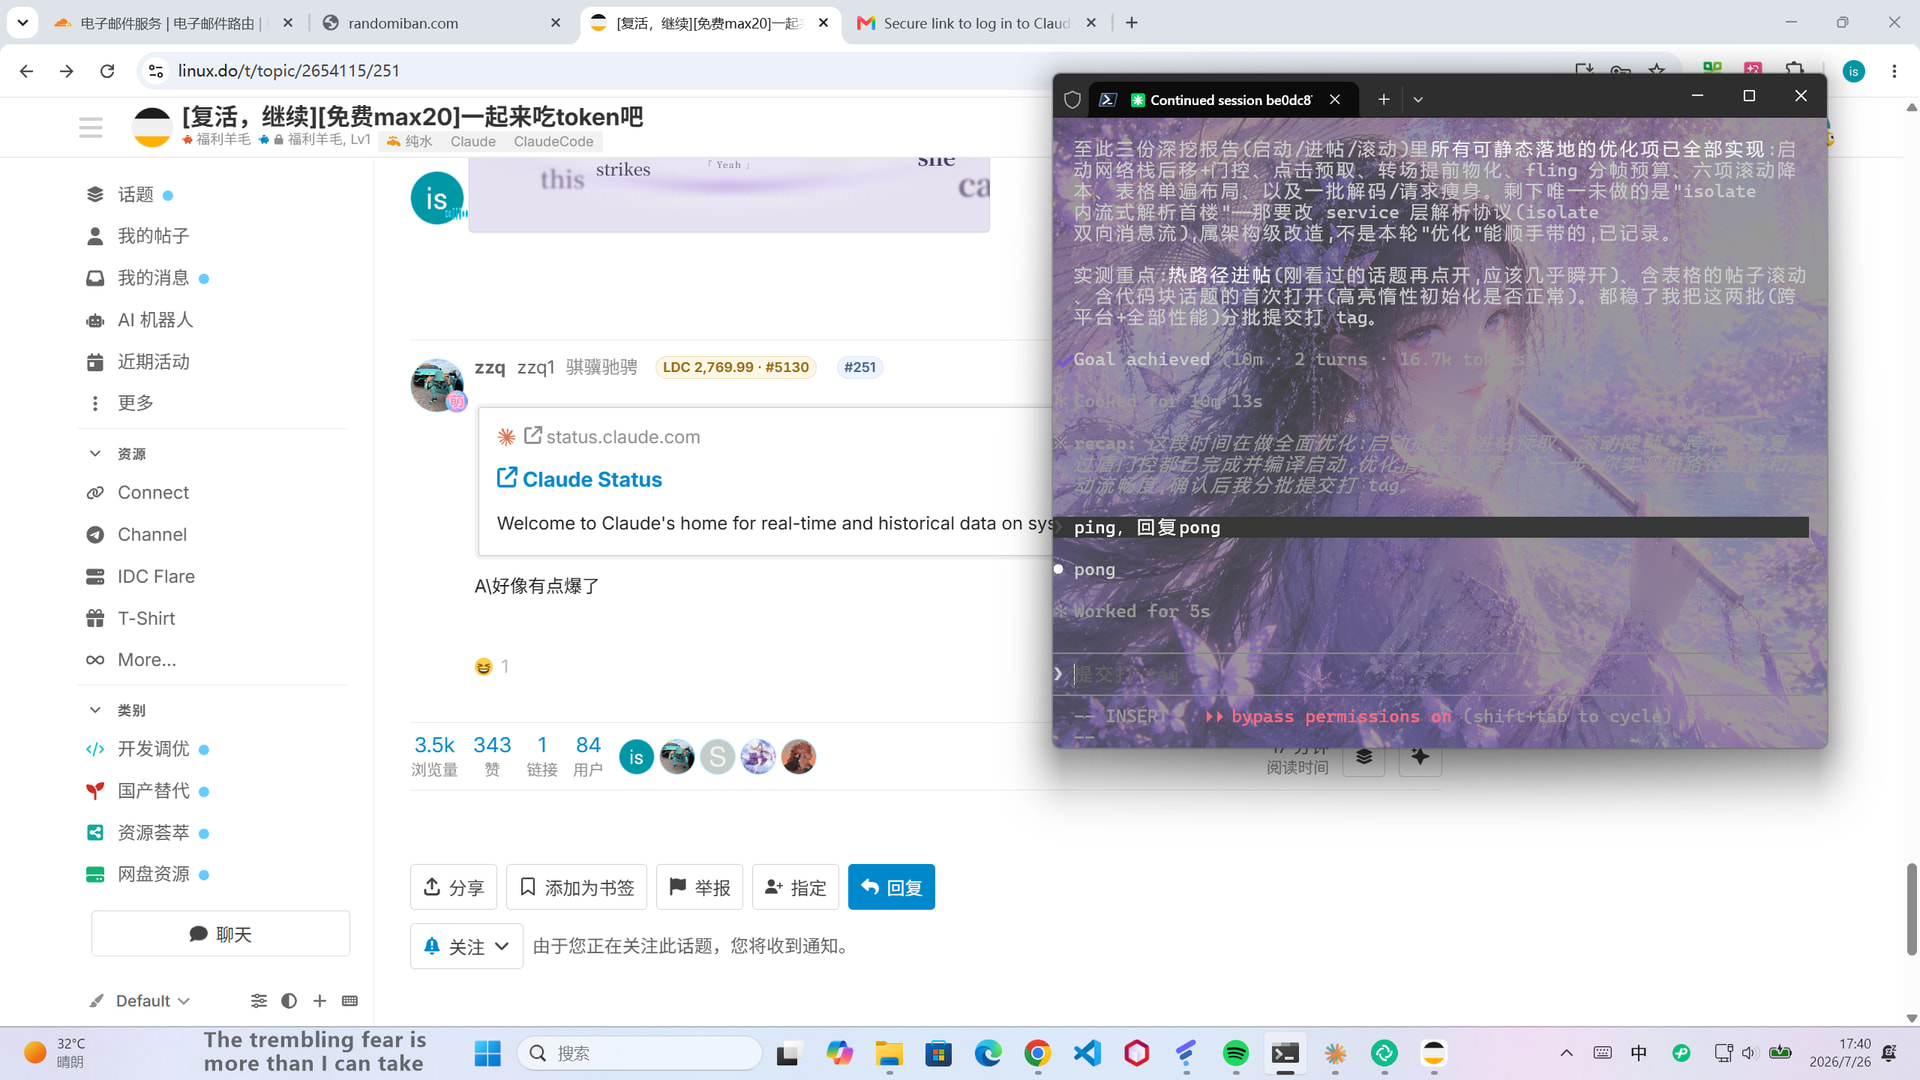Open the sidebar customize sliders icon
The height and width of the screenshot is (1080, 1920).
259,1001
